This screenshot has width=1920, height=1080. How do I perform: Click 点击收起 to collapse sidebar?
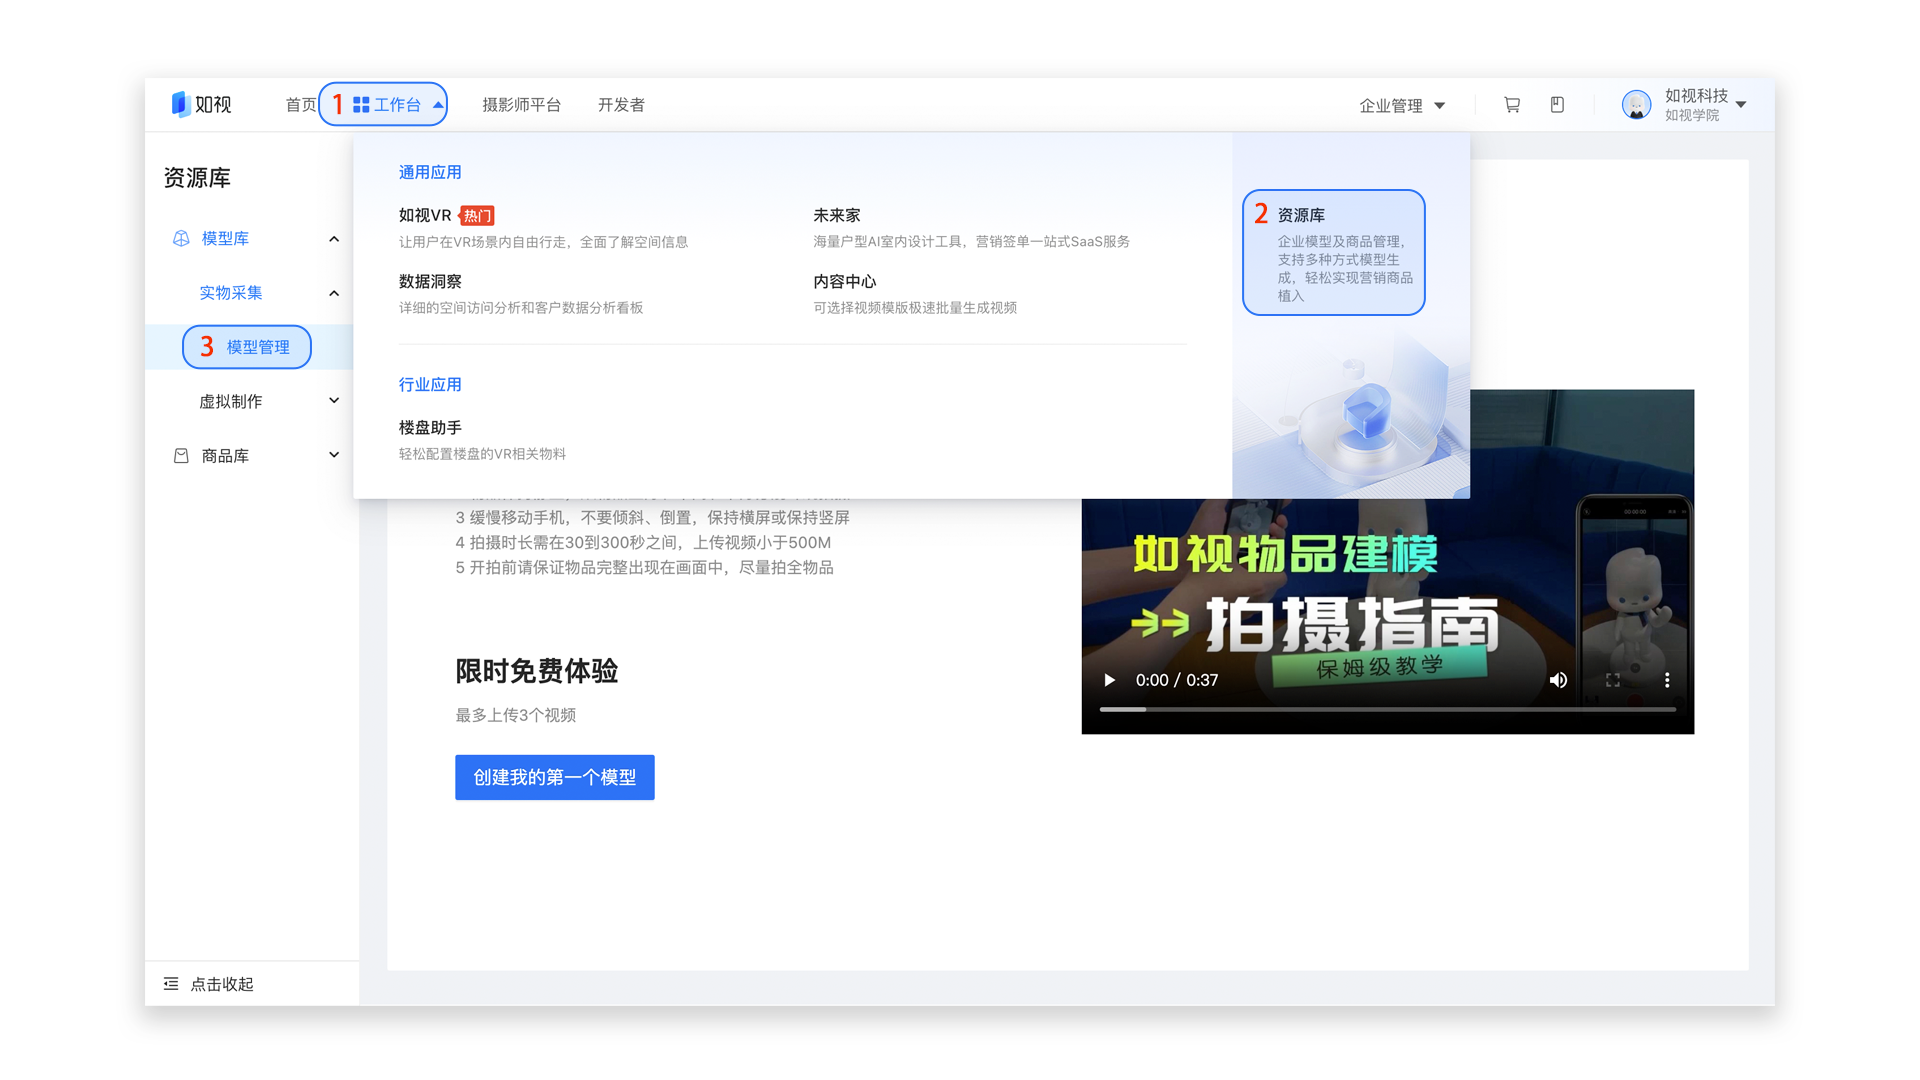pos(222,984)
